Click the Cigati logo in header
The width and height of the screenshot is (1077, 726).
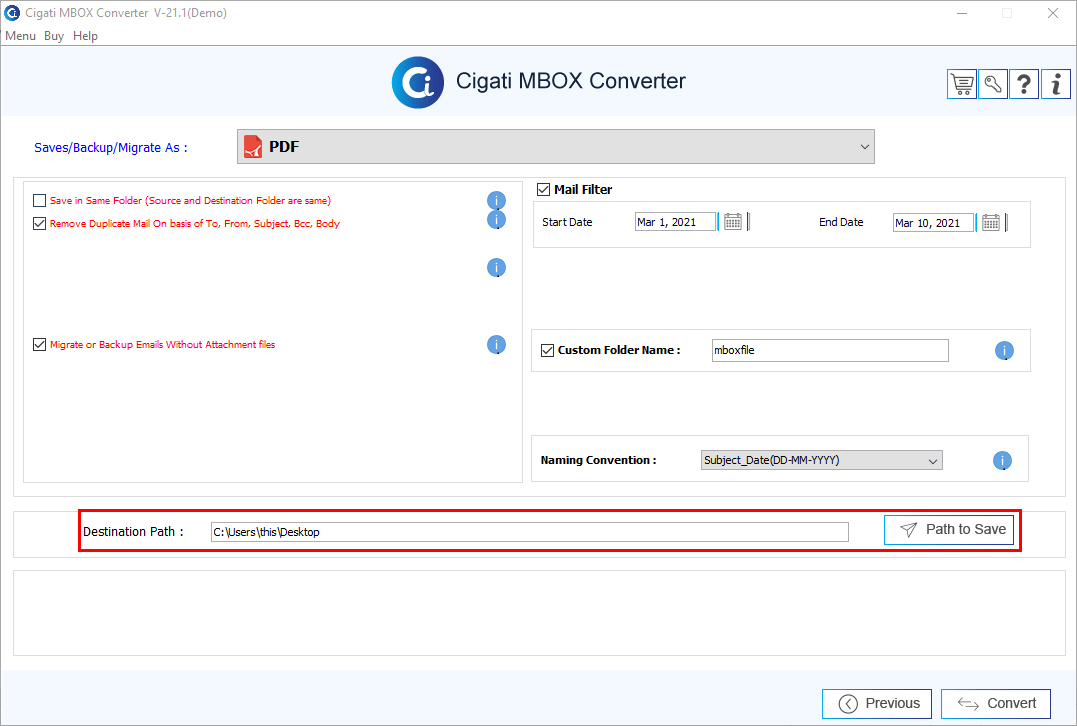[x=418, y=82]
